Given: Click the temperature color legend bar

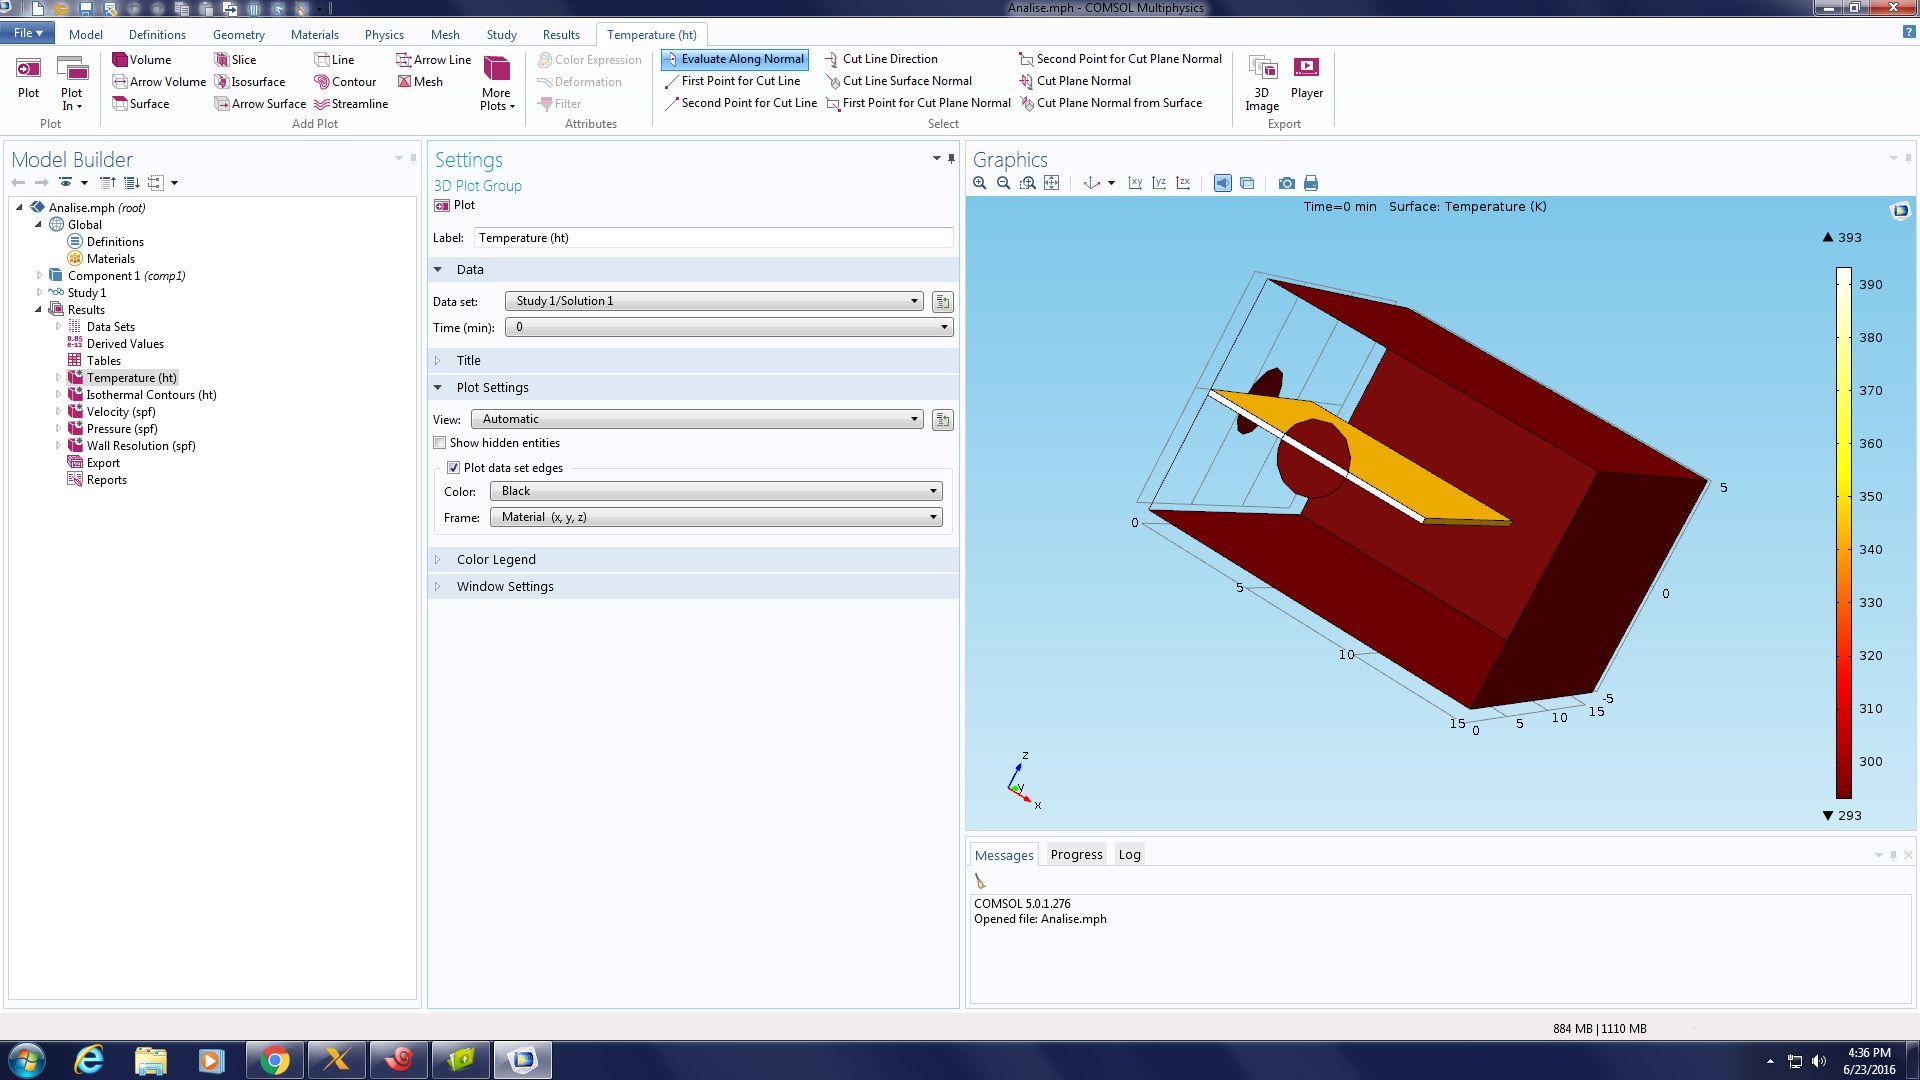Looking at the screenshot, I should click(1843, 532).
